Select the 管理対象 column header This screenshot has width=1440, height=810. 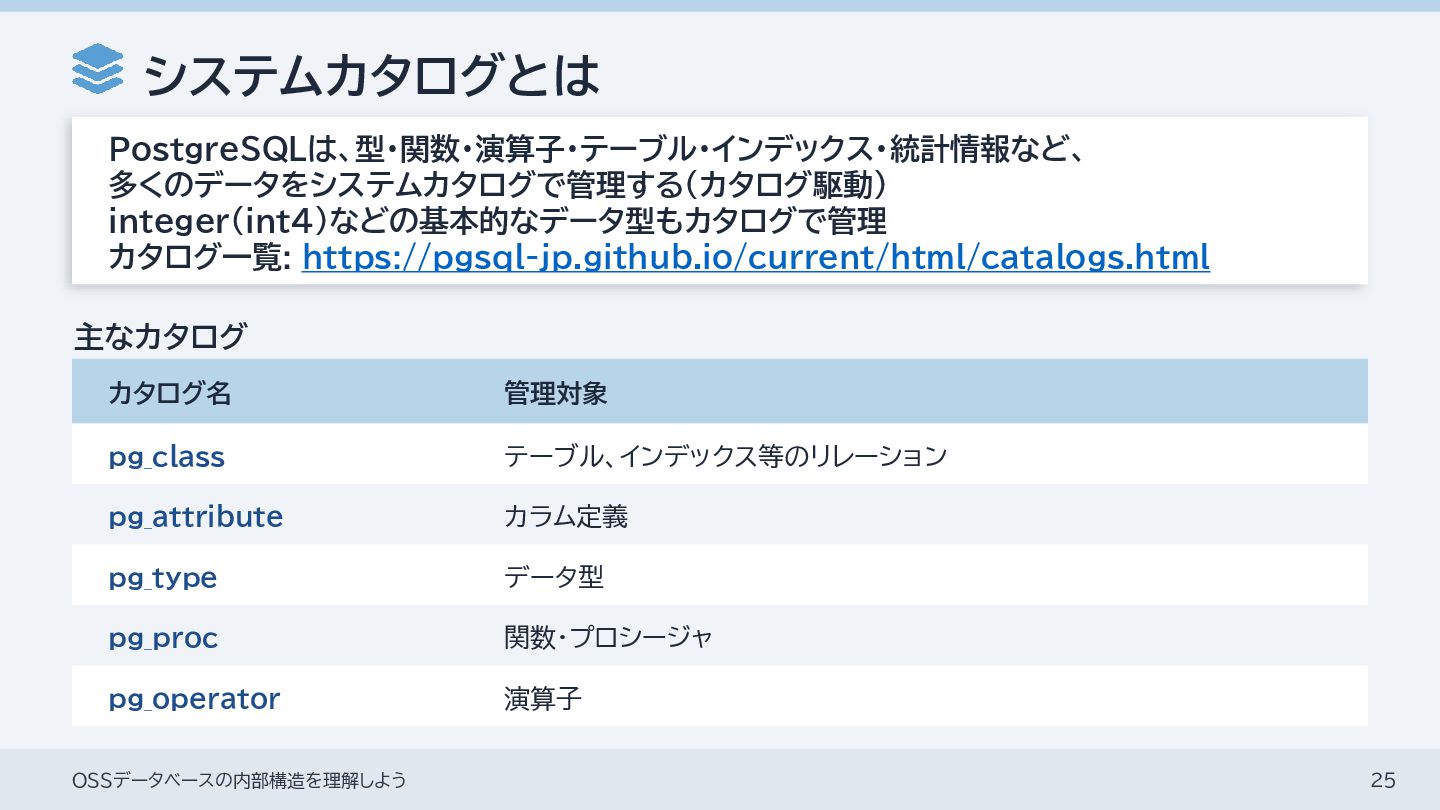coord(555,393)
